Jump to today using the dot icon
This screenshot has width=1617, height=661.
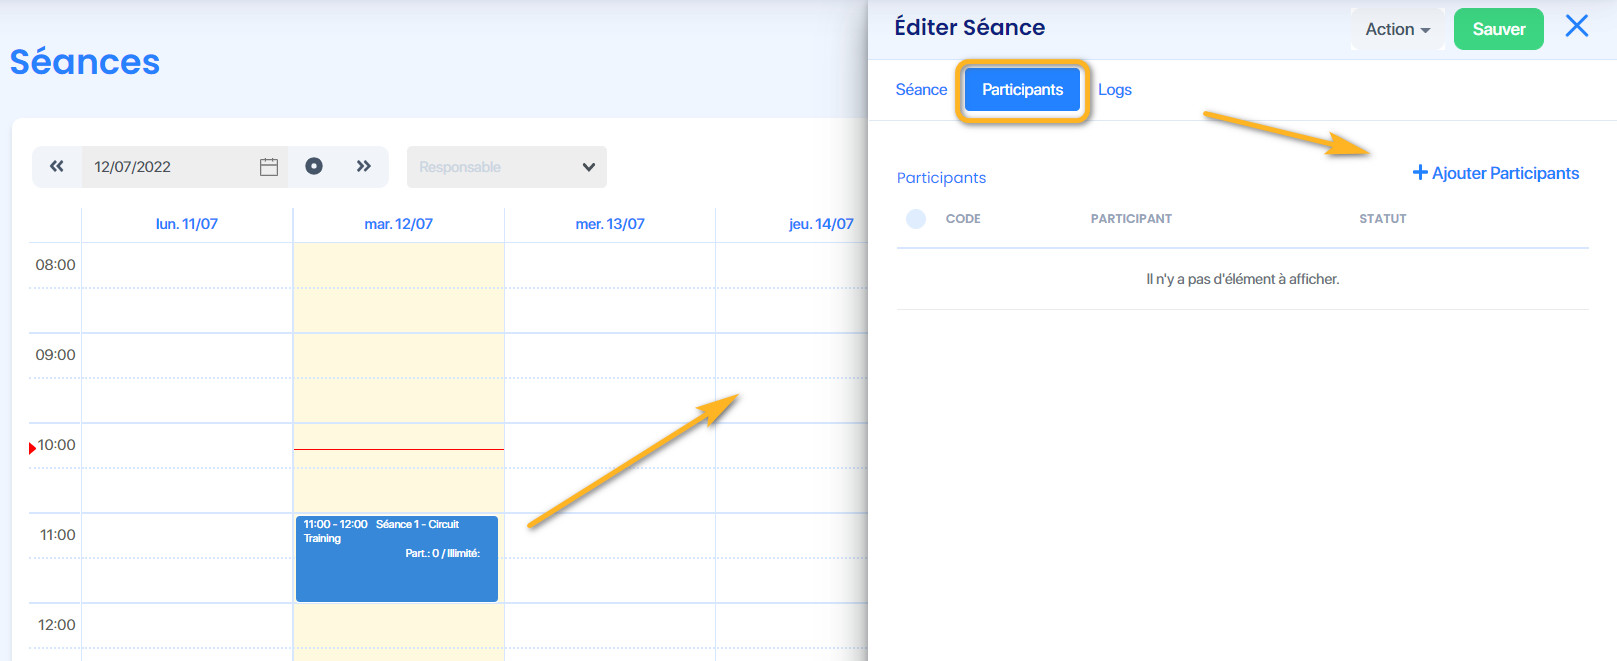pos(314,166)
